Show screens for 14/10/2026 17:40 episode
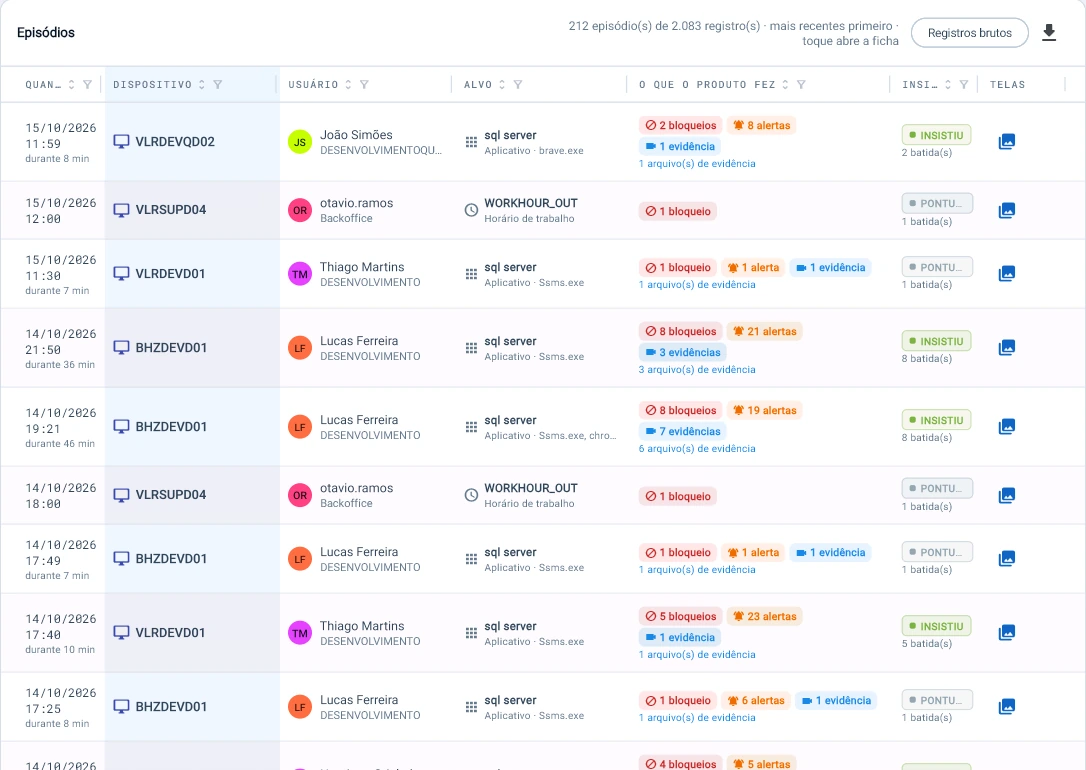1086x770 pixels. [1006, 632]
